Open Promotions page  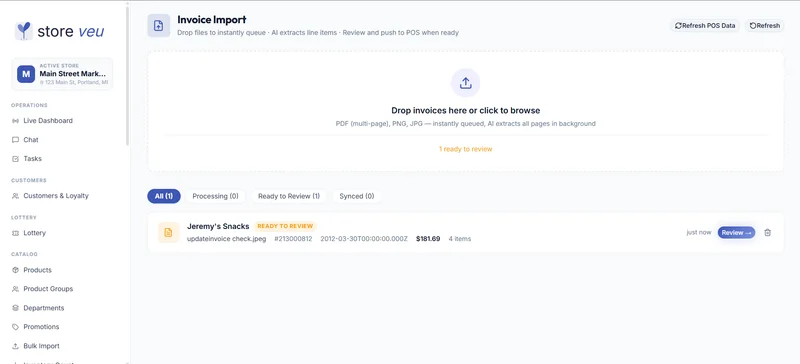[x=41, y=327]
